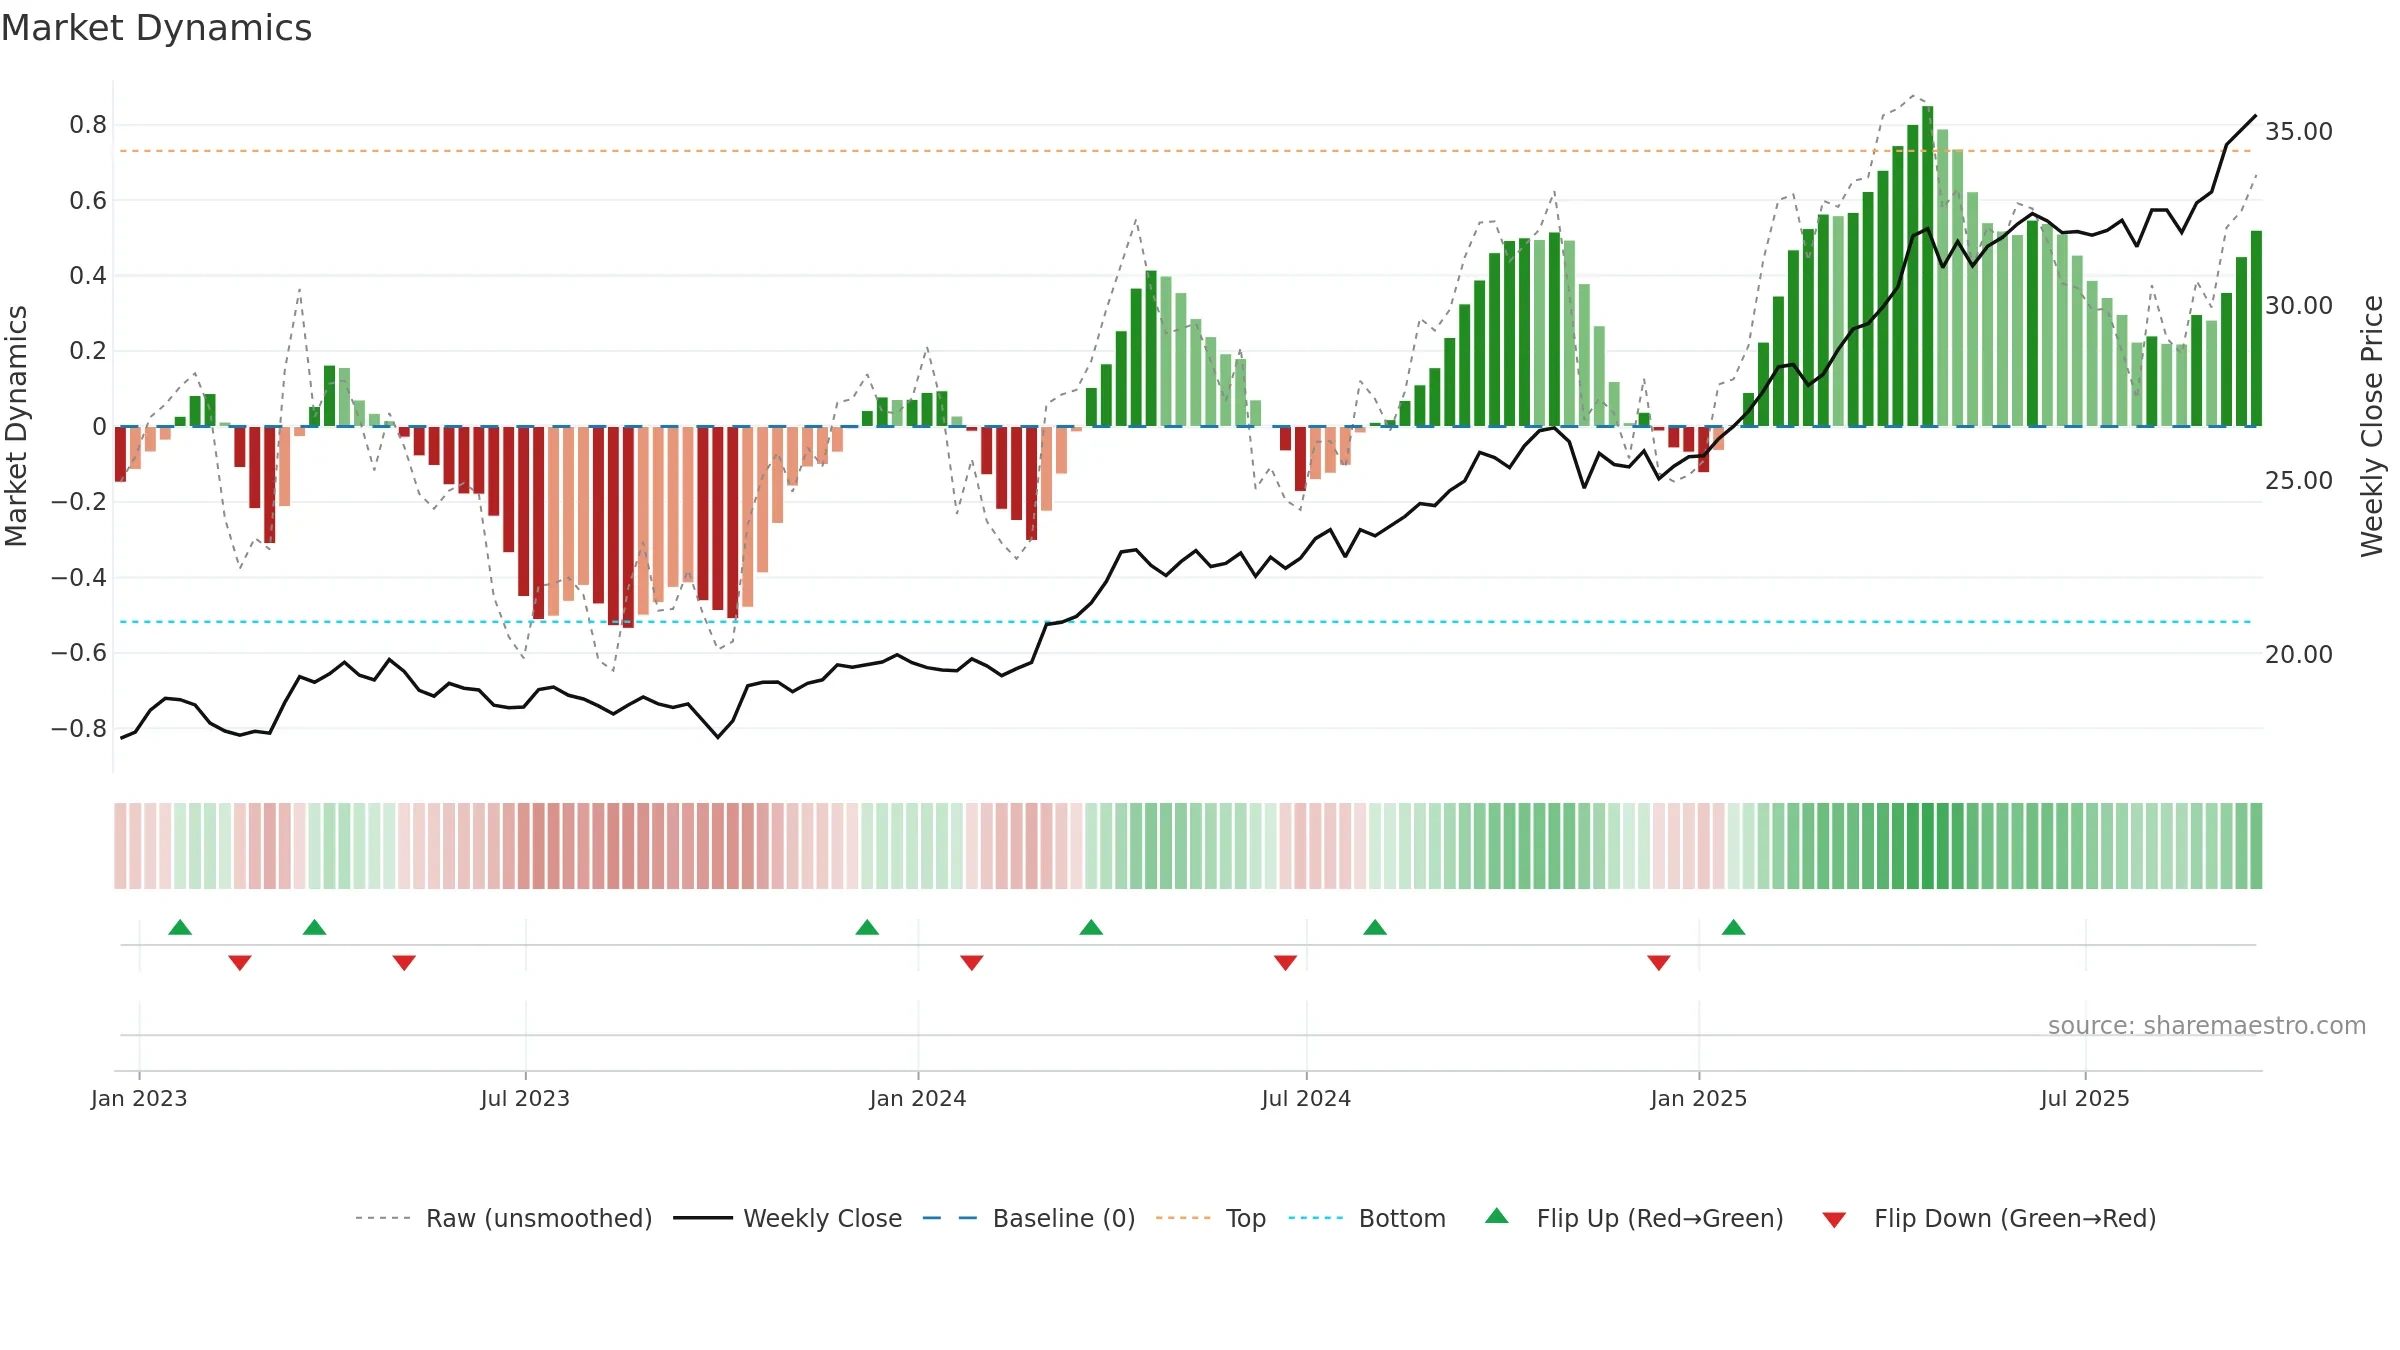Select the Flip Down marker just before Jan 2025
This screenshot has width=2400, height=1350.
(x=1659, y=963)
